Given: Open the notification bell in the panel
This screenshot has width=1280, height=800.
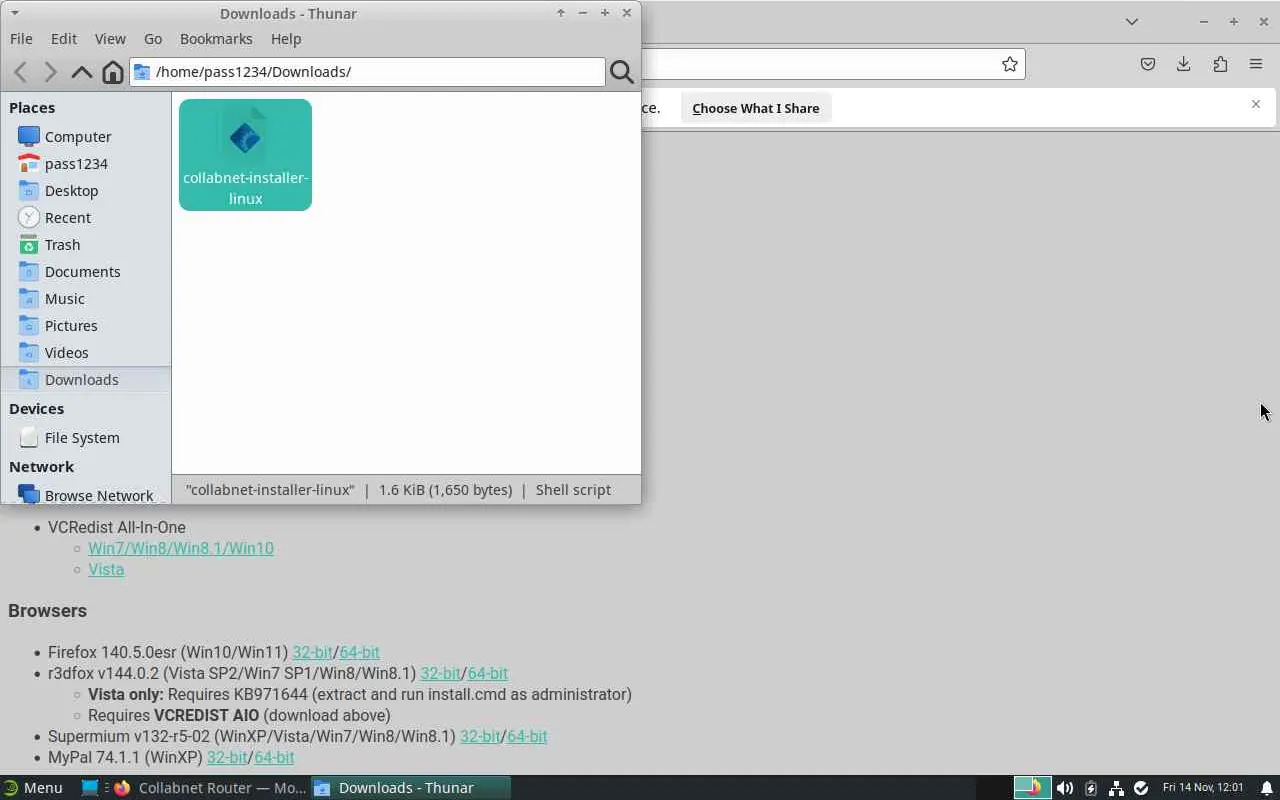Looking at the screenshot, I should pyautogui.click(x=1266, y=788).
